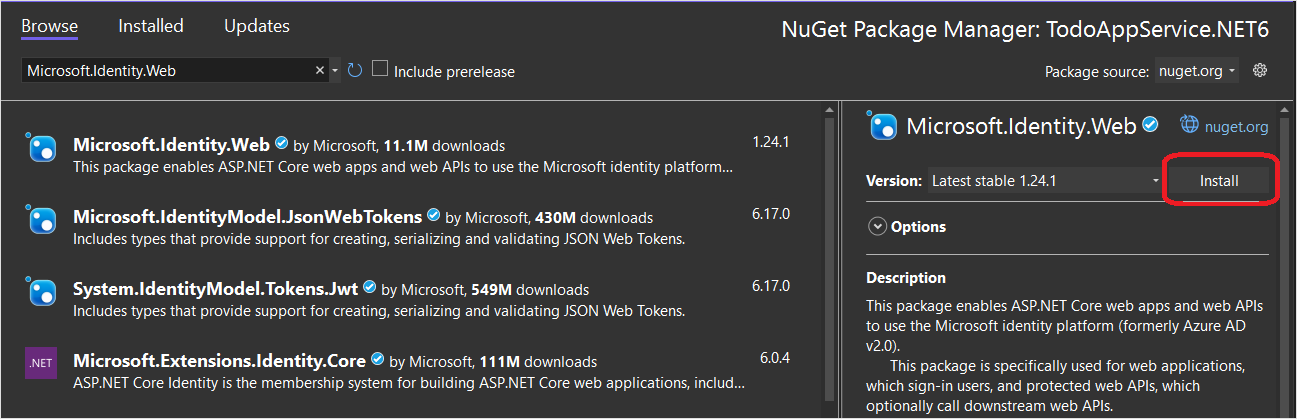Open the Package source dropdown

(1197, 71)
